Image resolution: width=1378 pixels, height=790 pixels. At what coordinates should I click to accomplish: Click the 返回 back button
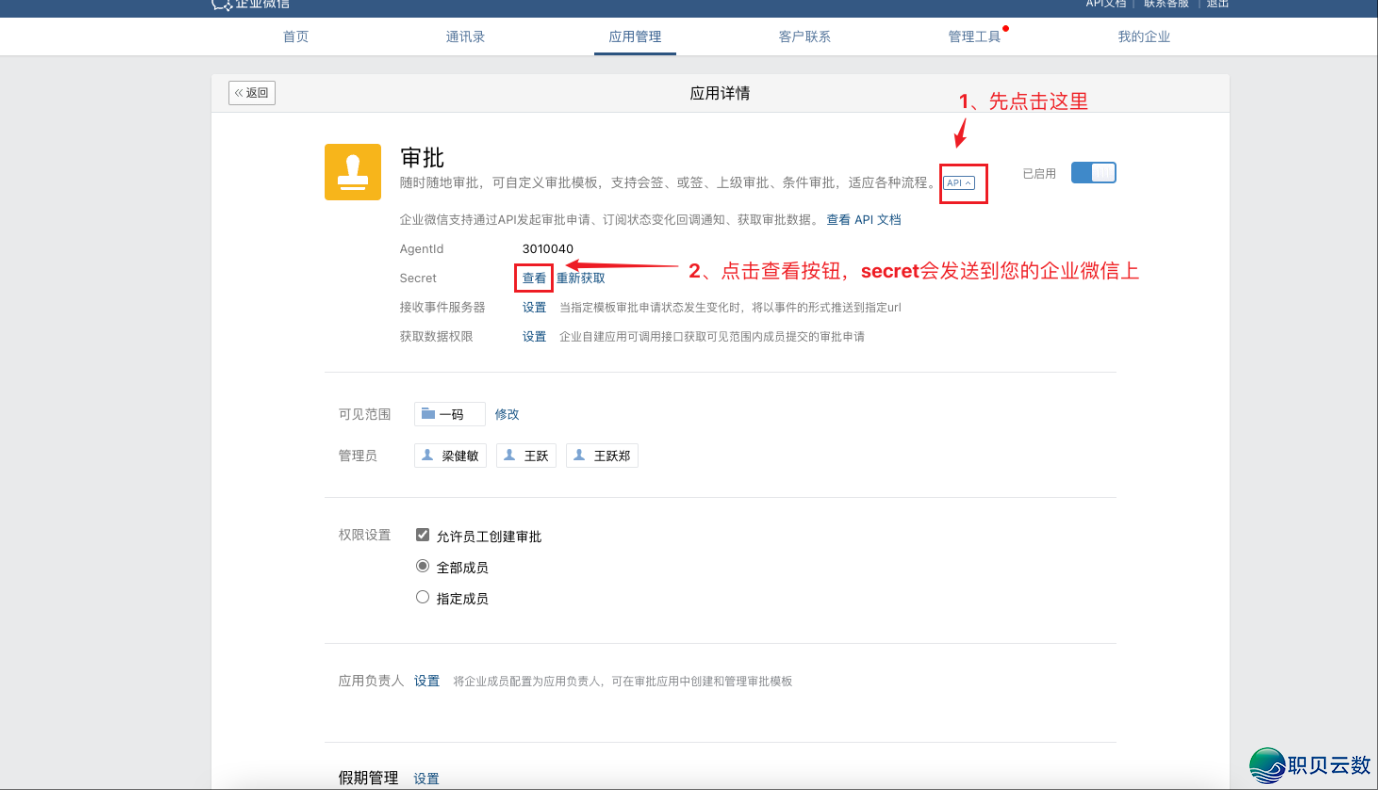252,93
